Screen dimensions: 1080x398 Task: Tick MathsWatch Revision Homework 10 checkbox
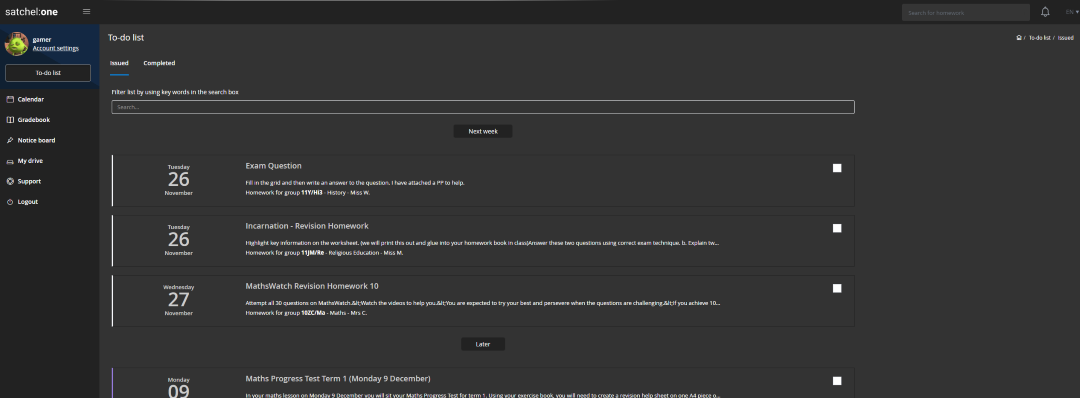pyautogui.click(x=837, y=289)
